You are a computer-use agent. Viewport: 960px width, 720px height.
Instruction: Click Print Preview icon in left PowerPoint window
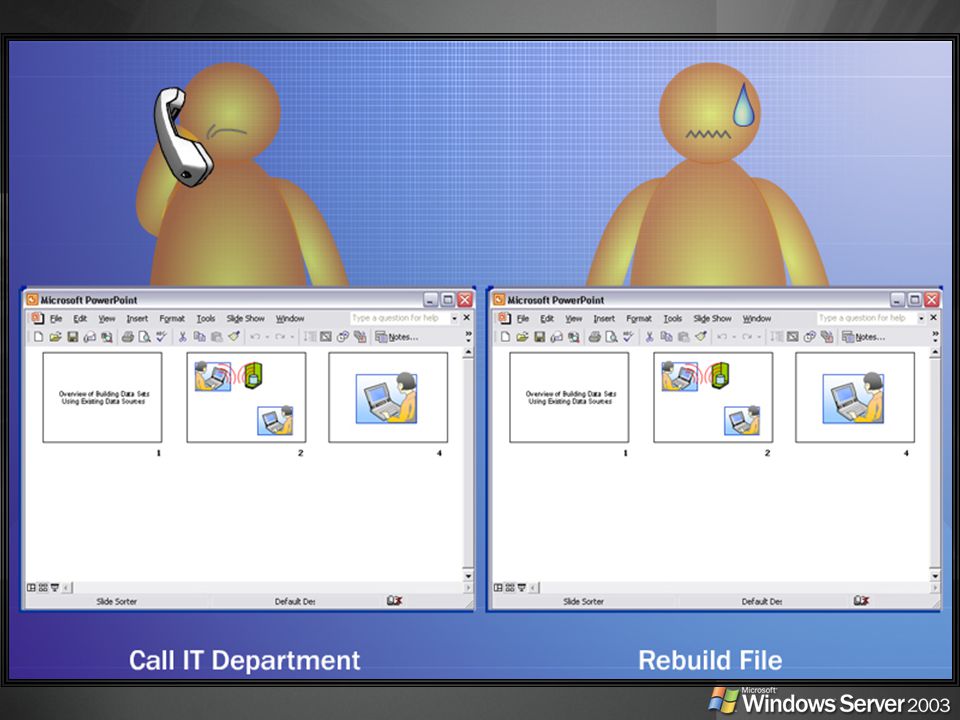pyautogui.click(x=144, y=337)
